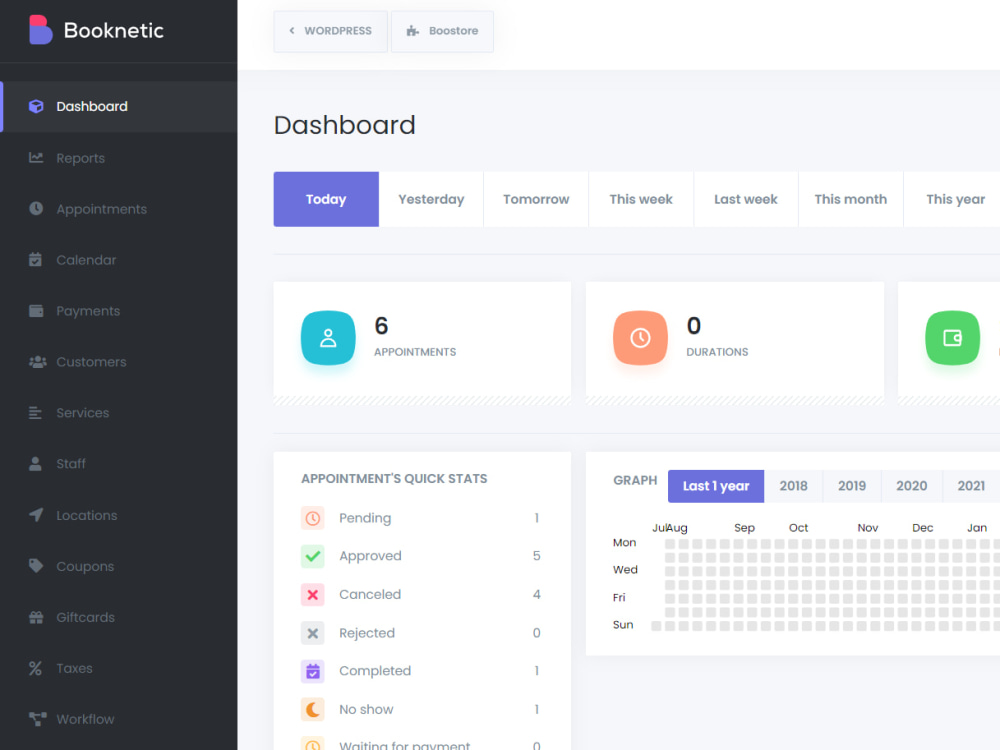Click the Boostore puzzle piece icon
Image resolution: width=1000 pixels, height=750 pixels.
(413, 31)
